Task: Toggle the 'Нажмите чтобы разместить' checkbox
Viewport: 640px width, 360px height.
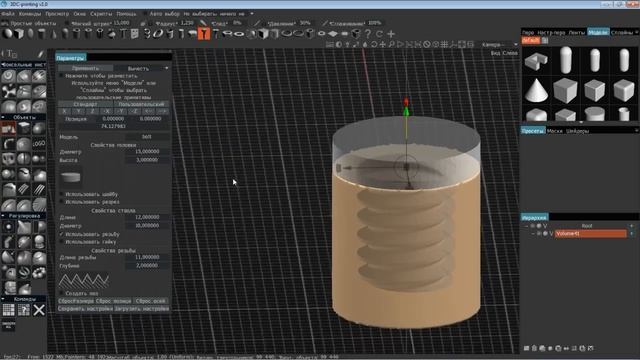Action: (62, 76)
